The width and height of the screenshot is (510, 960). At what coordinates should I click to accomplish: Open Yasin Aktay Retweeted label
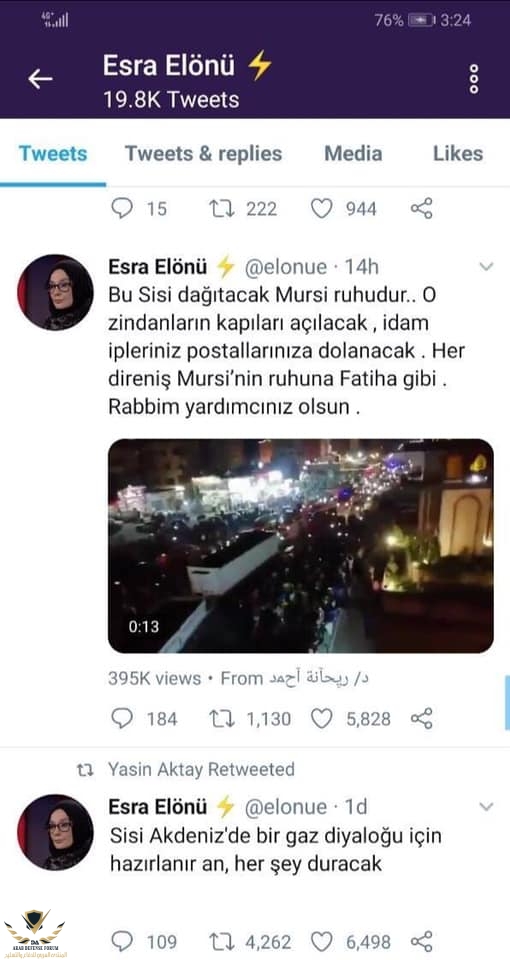(201, 769)
